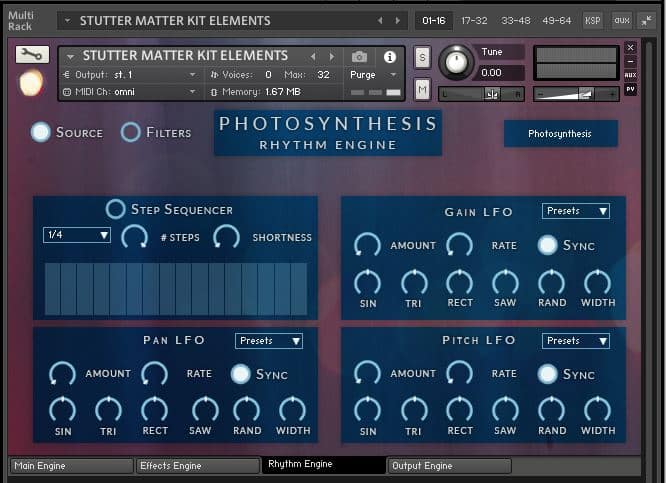The image size is (666, 483).
Task: Click the Max voices 32 value
Action: tap(323, 75)
